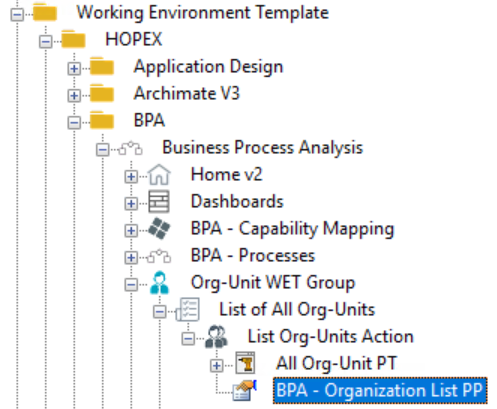Click the List of All Org-Units checklist icon
The width and height of the screenshot is (497, 409).
[x=188, y=310]
